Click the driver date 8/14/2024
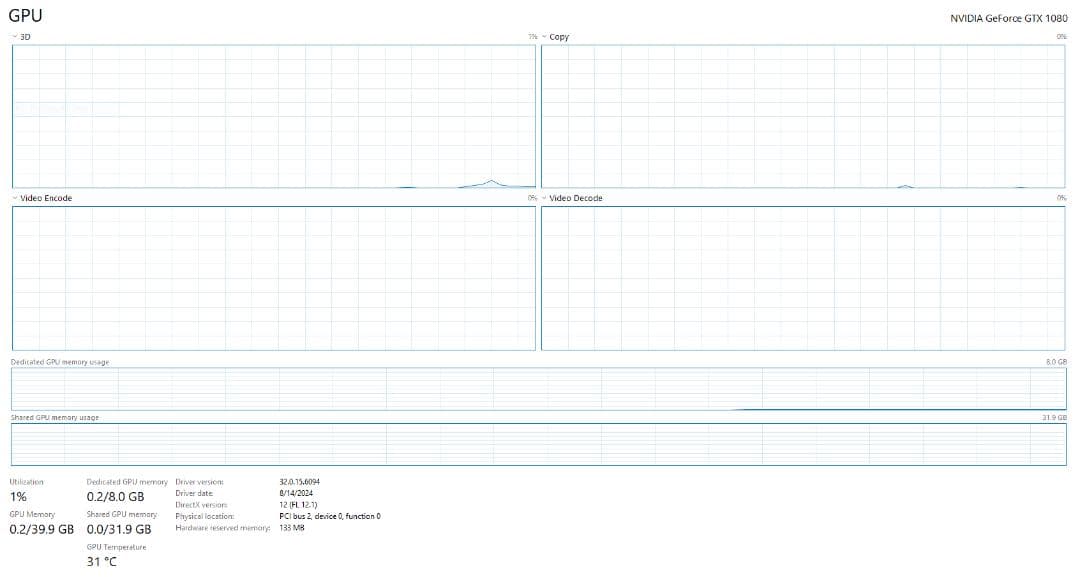The width and height of the screenshot is (1080, 577). [x=293, y=493]
